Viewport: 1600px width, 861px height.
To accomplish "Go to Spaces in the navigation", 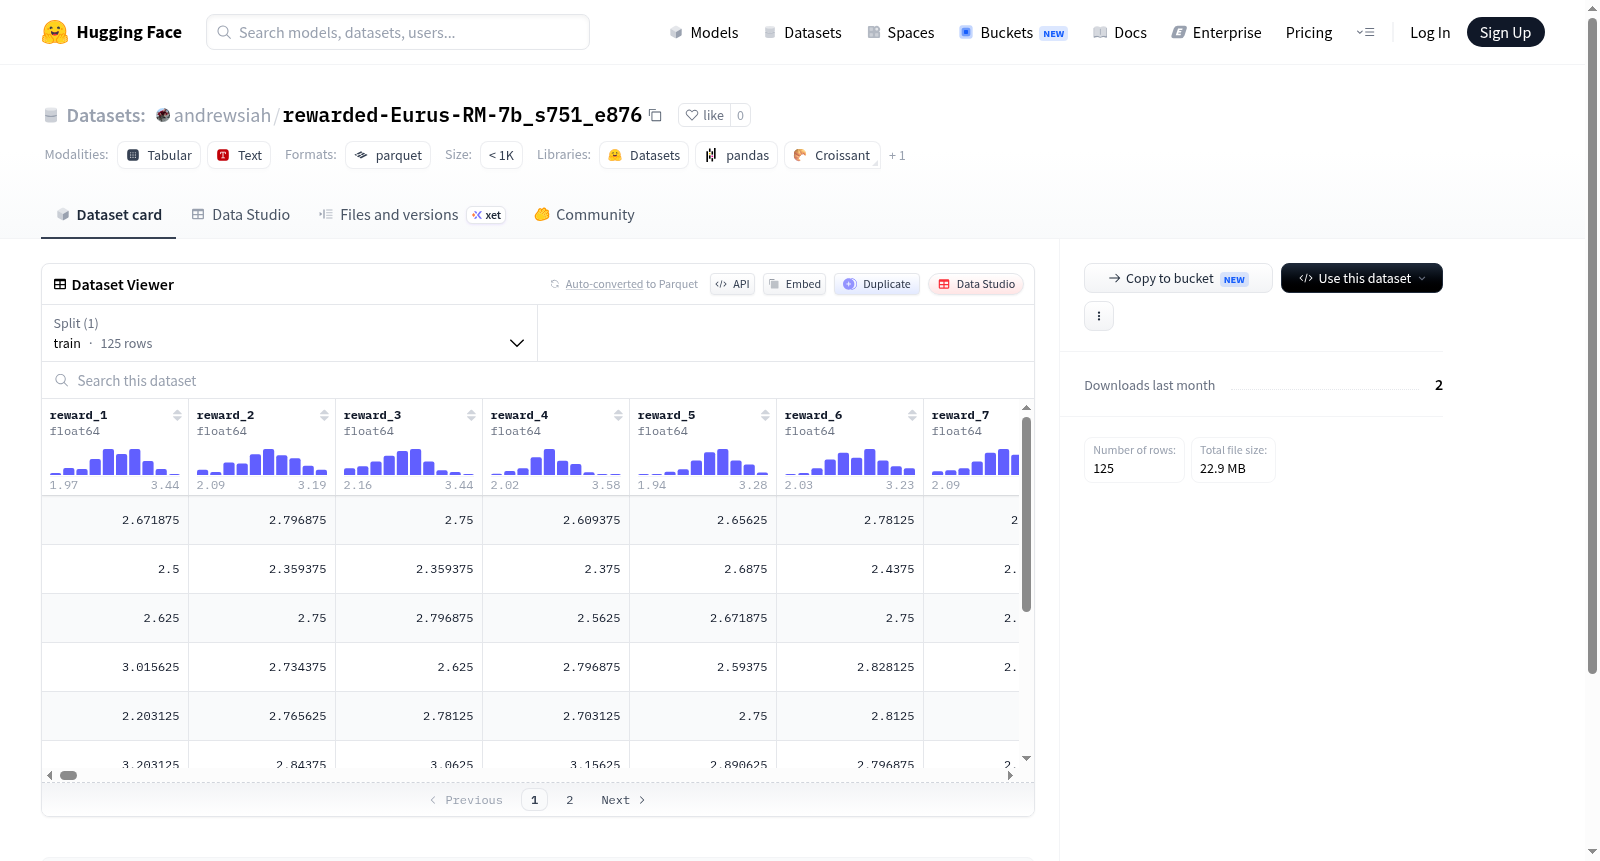I will [901, 32].
